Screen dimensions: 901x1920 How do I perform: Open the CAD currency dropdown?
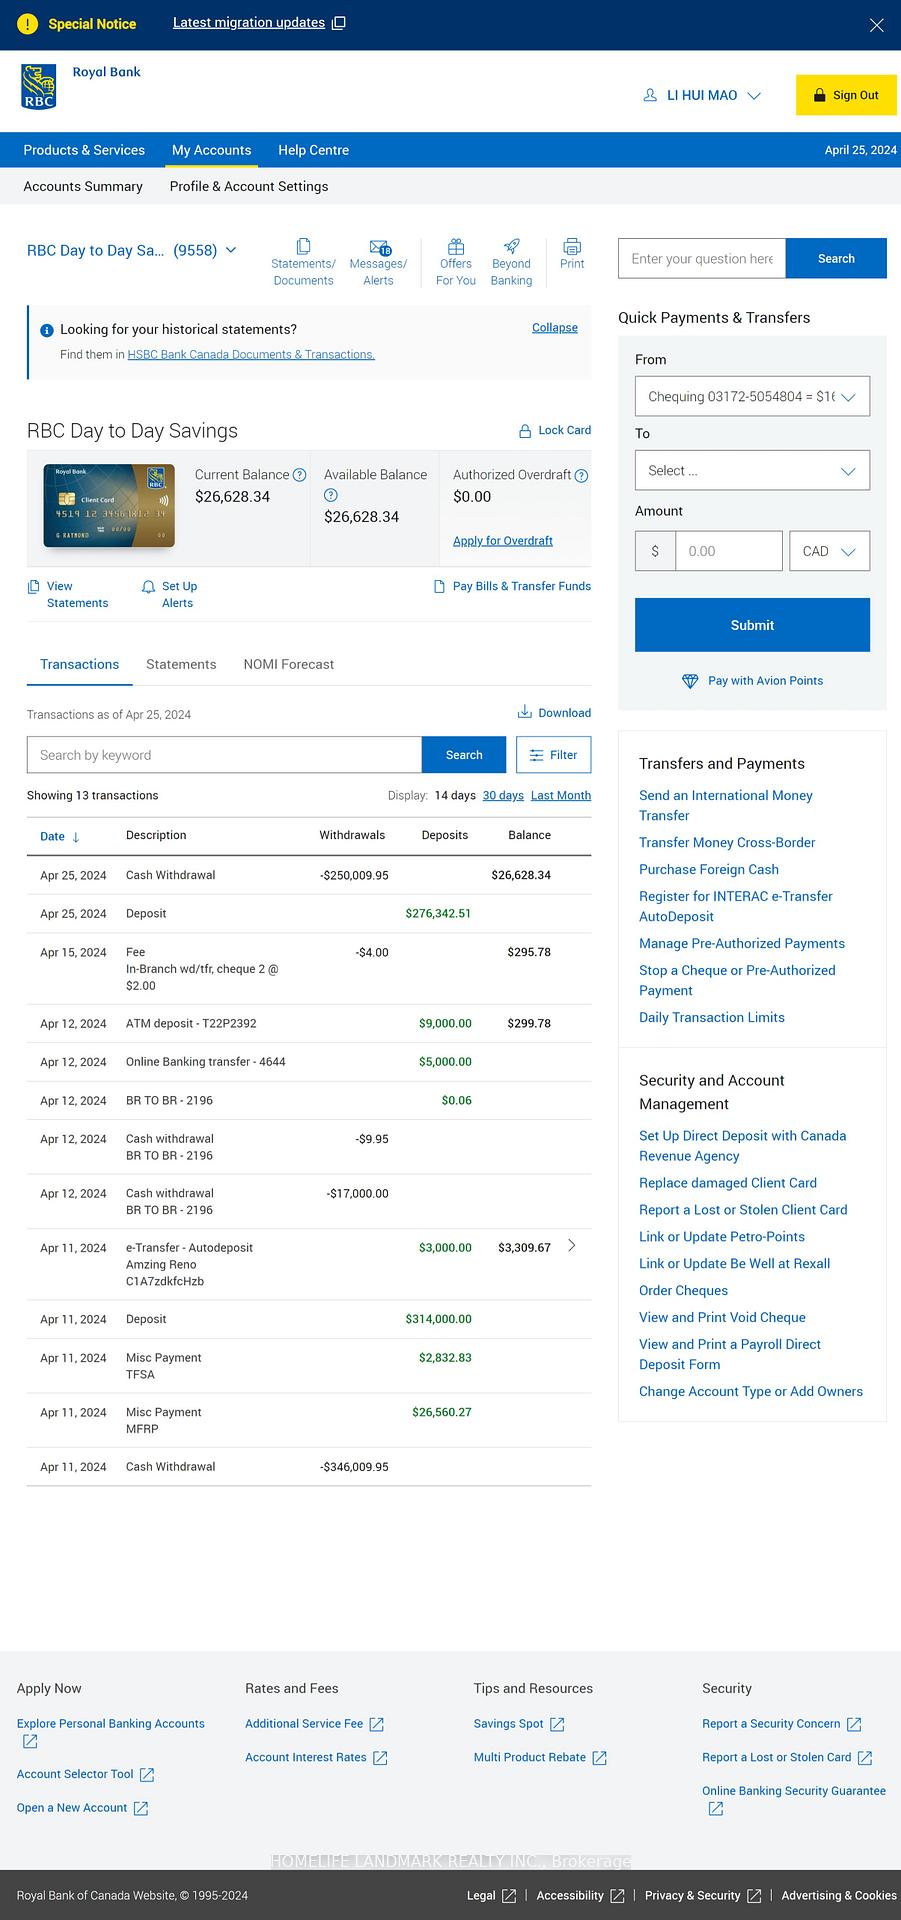click(x=829, y=551)
